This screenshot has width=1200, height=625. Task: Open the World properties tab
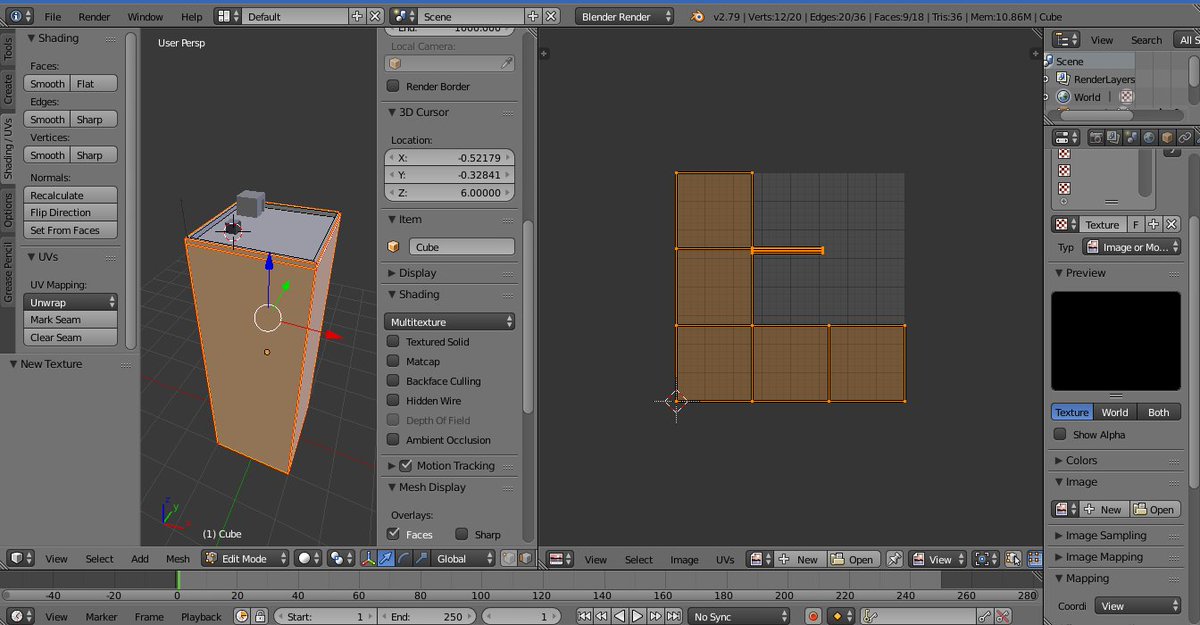click(1149, 137)
